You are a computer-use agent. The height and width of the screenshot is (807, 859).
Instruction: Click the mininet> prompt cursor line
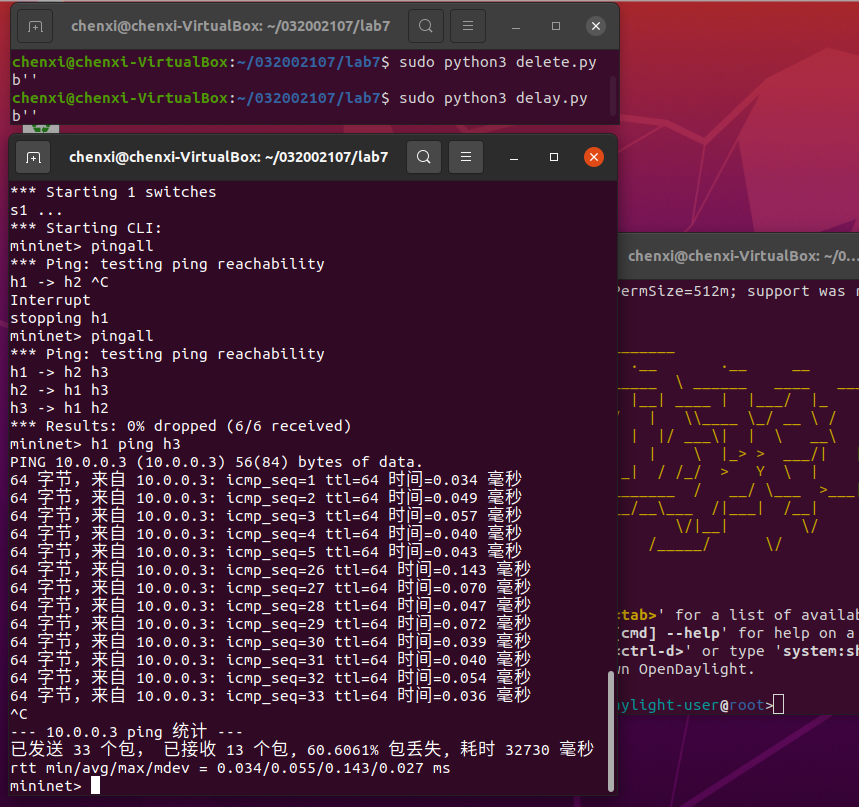tap(55, 786)
